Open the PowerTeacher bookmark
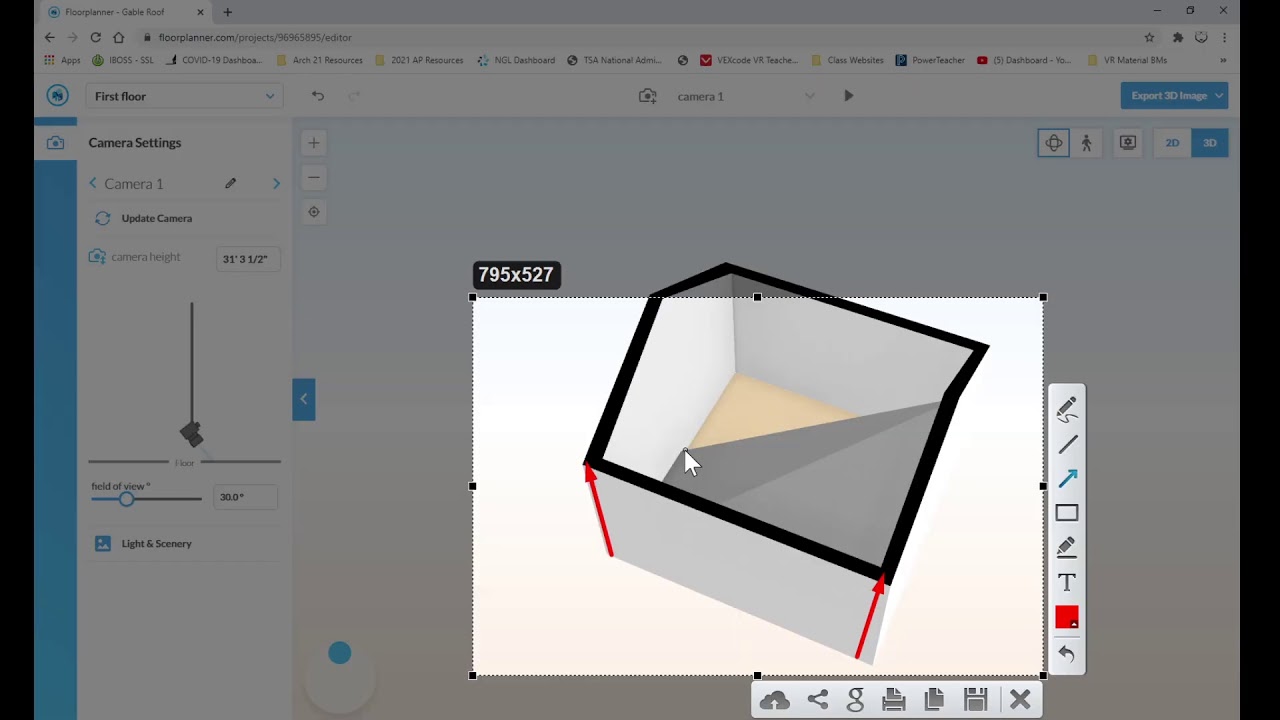Screen dimensions: 1280x720 point(929,60)
